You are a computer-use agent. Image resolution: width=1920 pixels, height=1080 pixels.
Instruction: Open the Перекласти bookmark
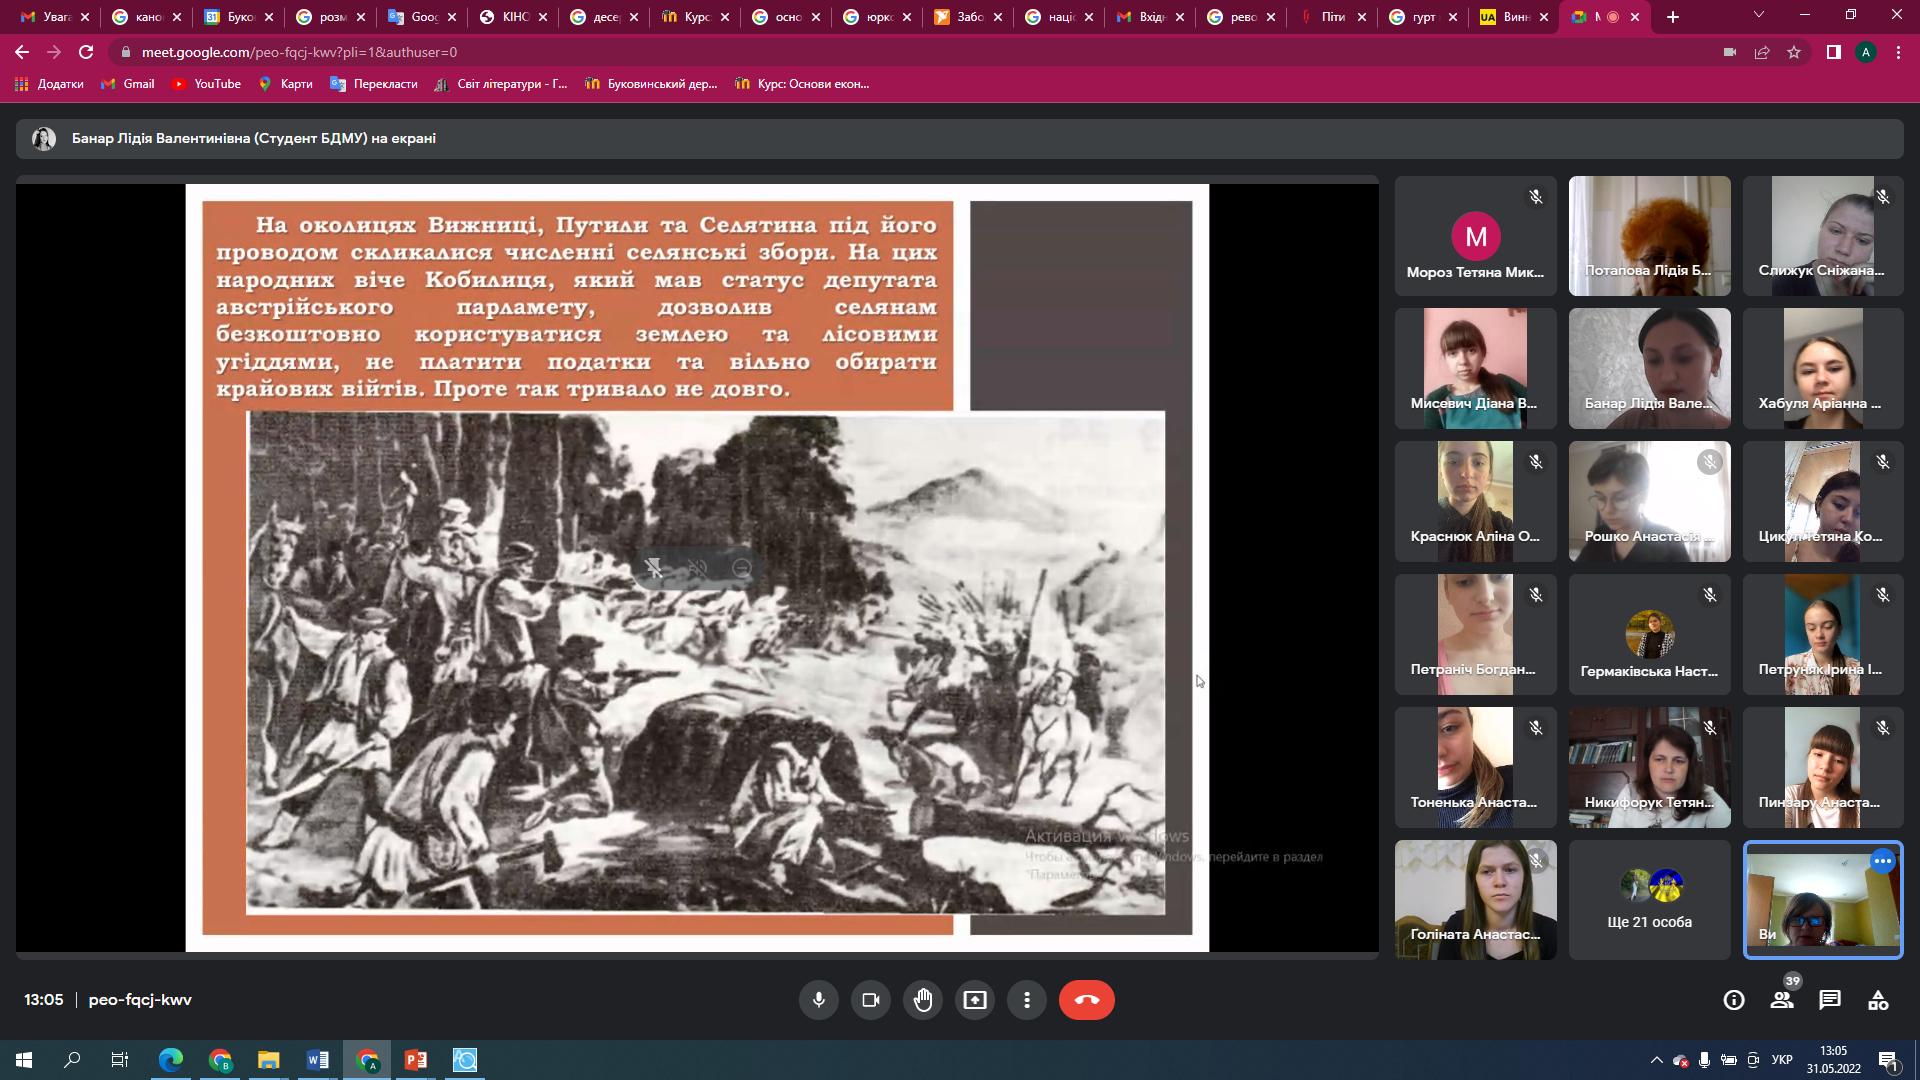tap(374, 84)
